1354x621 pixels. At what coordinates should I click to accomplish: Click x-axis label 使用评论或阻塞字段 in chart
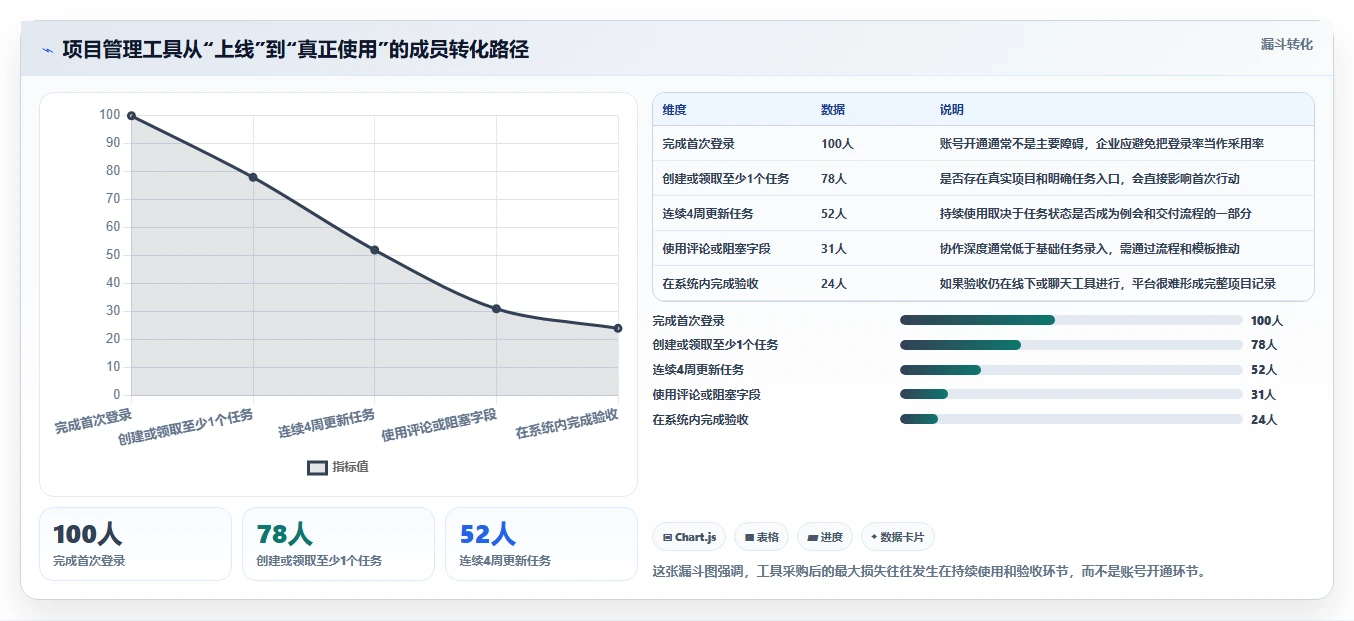coord(439,425)
